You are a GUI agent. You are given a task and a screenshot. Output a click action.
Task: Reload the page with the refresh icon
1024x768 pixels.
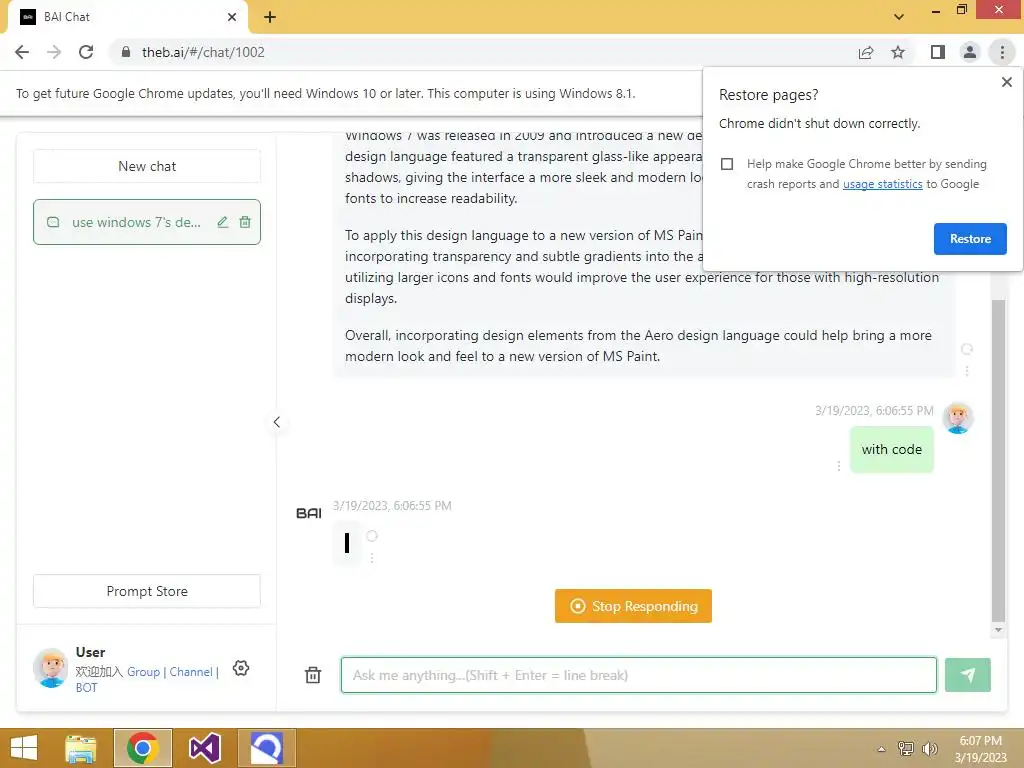tap(86, 52)
